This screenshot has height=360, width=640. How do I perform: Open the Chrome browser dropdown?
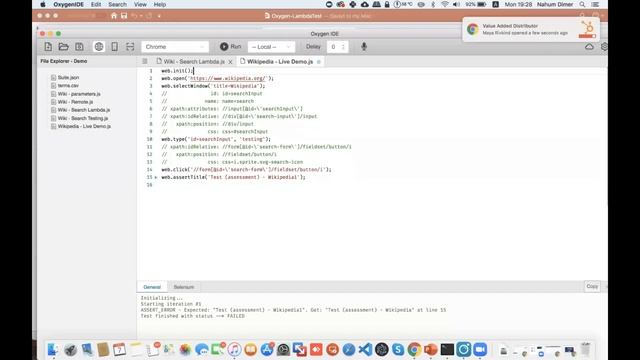pos(175,47)
